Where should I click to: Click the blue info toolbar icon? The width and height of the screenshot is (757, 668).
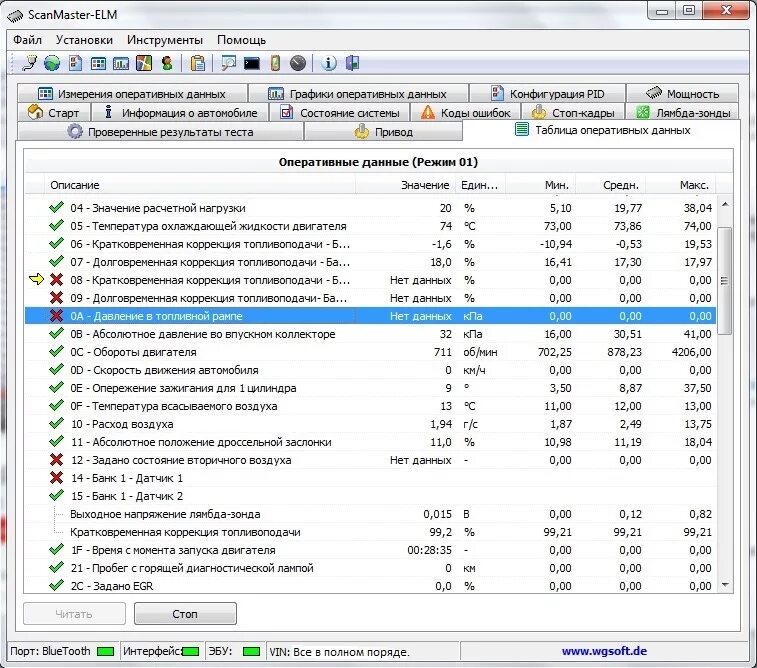pos(329,63)
